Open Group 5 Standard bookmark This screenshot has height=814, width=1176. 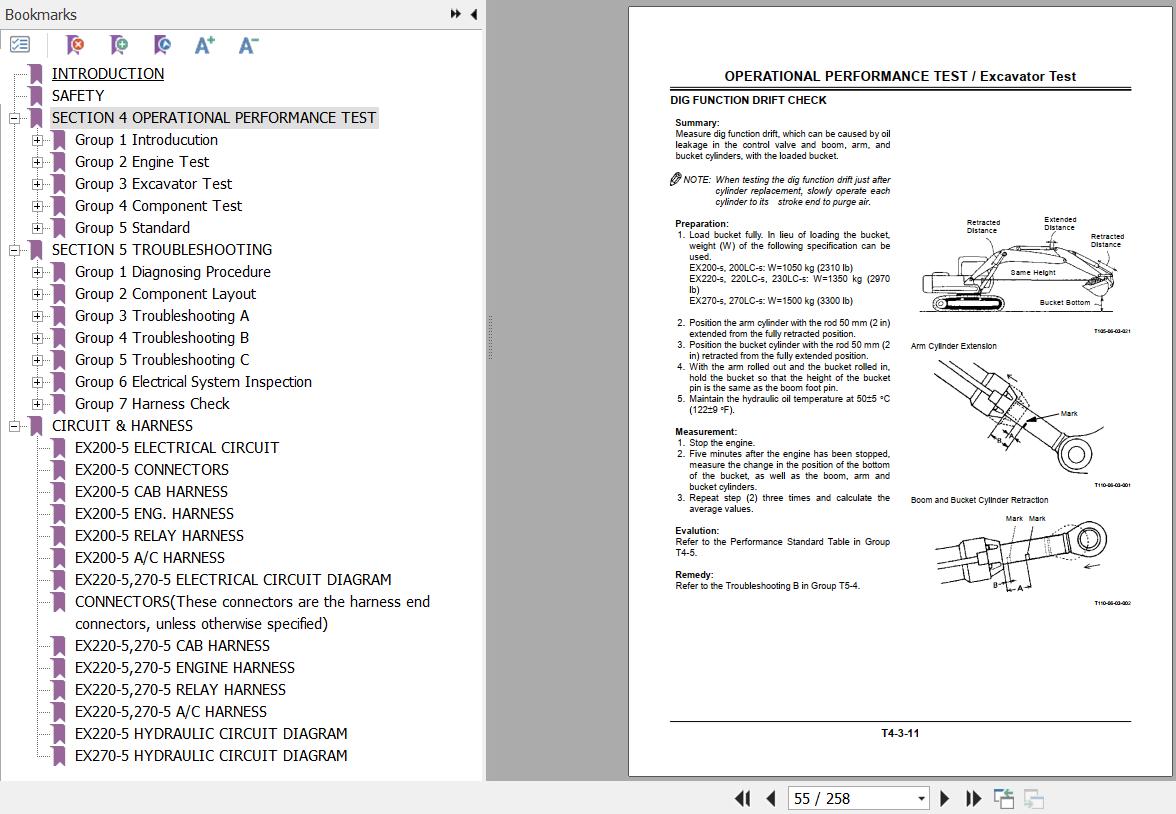[132, 228]
